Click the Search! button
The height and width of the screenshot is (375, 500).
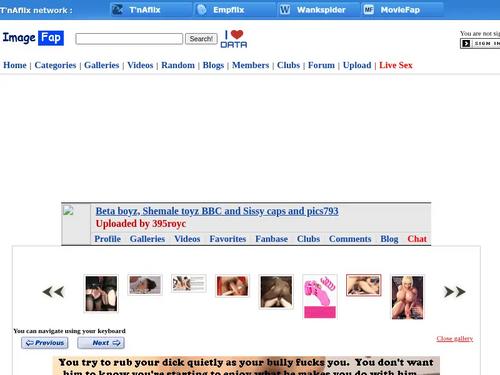[201, 39]
